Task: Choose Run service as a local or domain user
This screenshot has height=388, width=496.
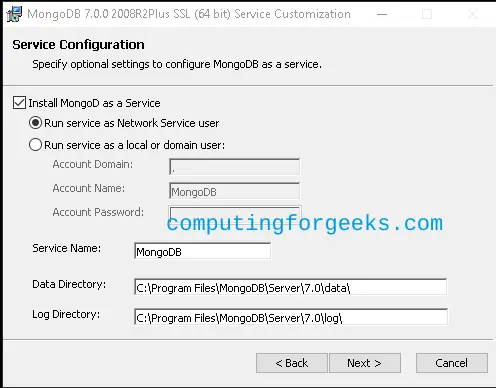Action: coord(35,145)
